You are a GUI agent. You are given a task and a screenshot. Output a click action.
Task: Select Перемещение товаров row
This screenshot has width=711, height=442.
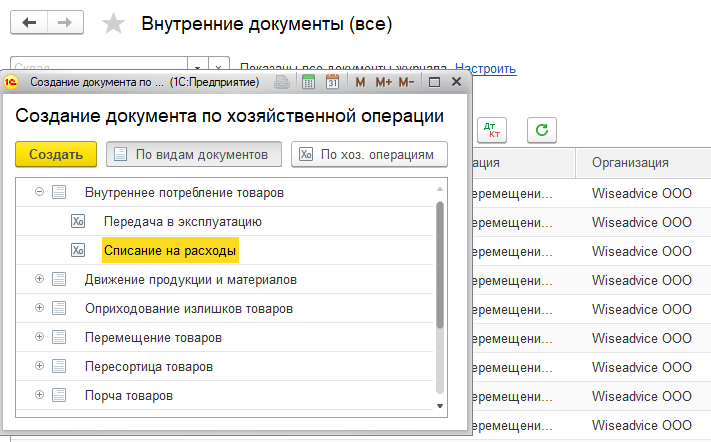point(225,337)
